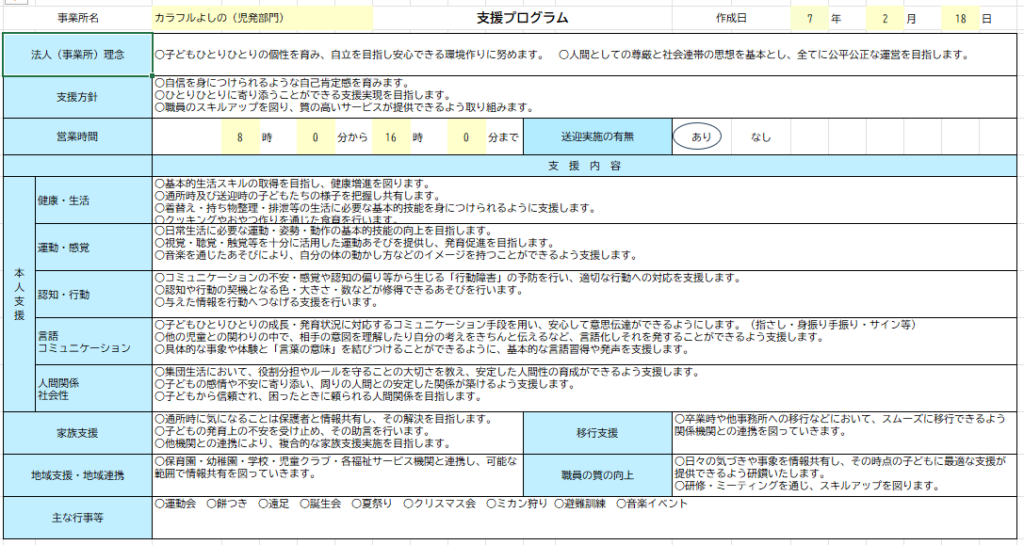Select the 家族支援 header cell
The image size is (1024, 545).
click(x=78, y=433)
